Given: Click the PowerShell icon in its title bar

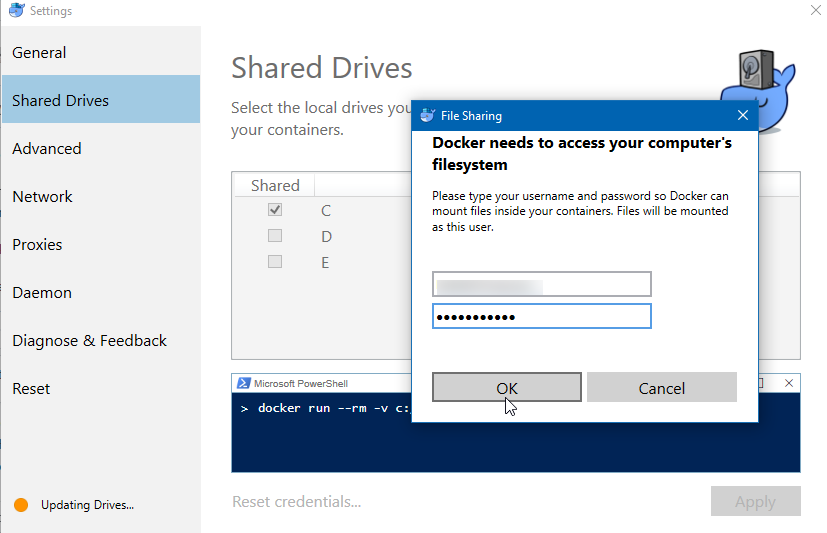Looking at the screenshot, I should (x=243, y=383).
